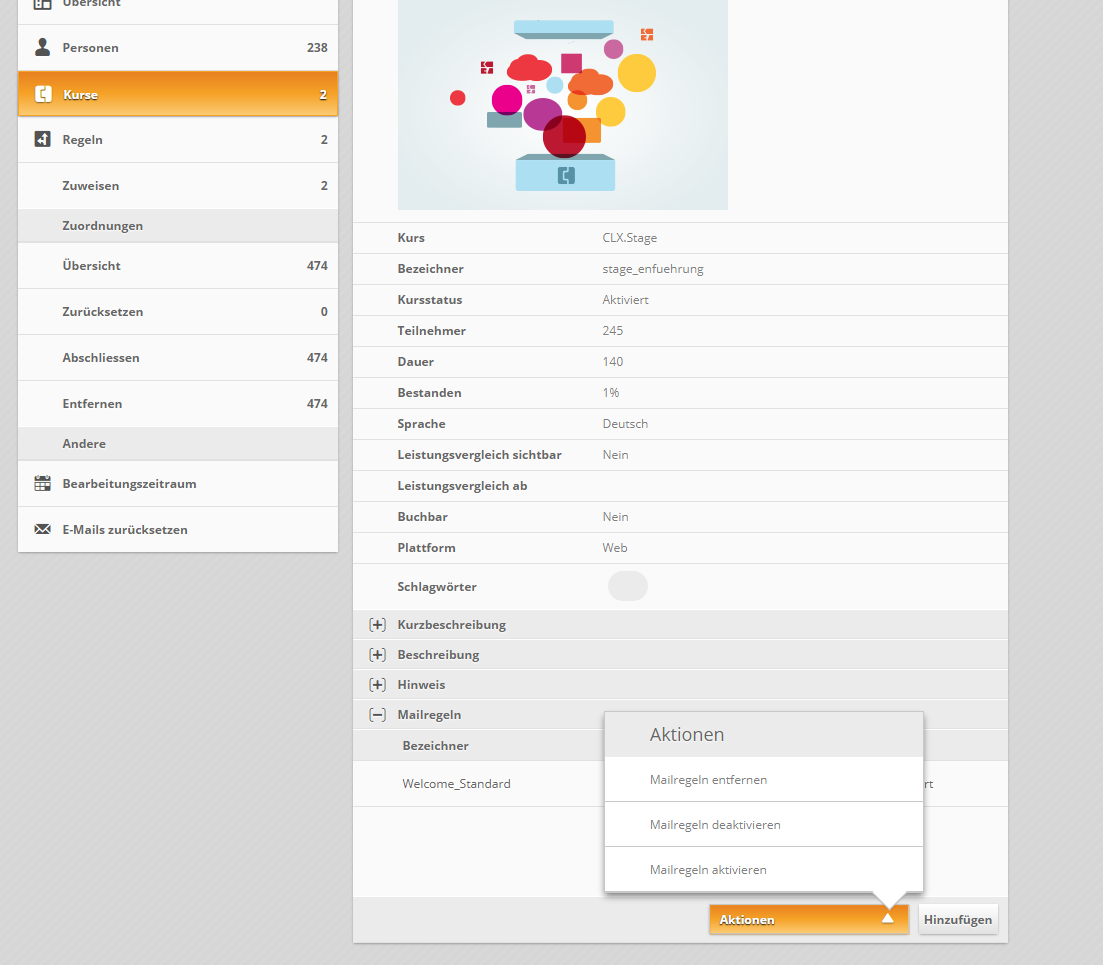1103x965 pixels.
Task: Choose Mailregeln aktivieren action
Action: pyautogui.click(x=708, y=870)
